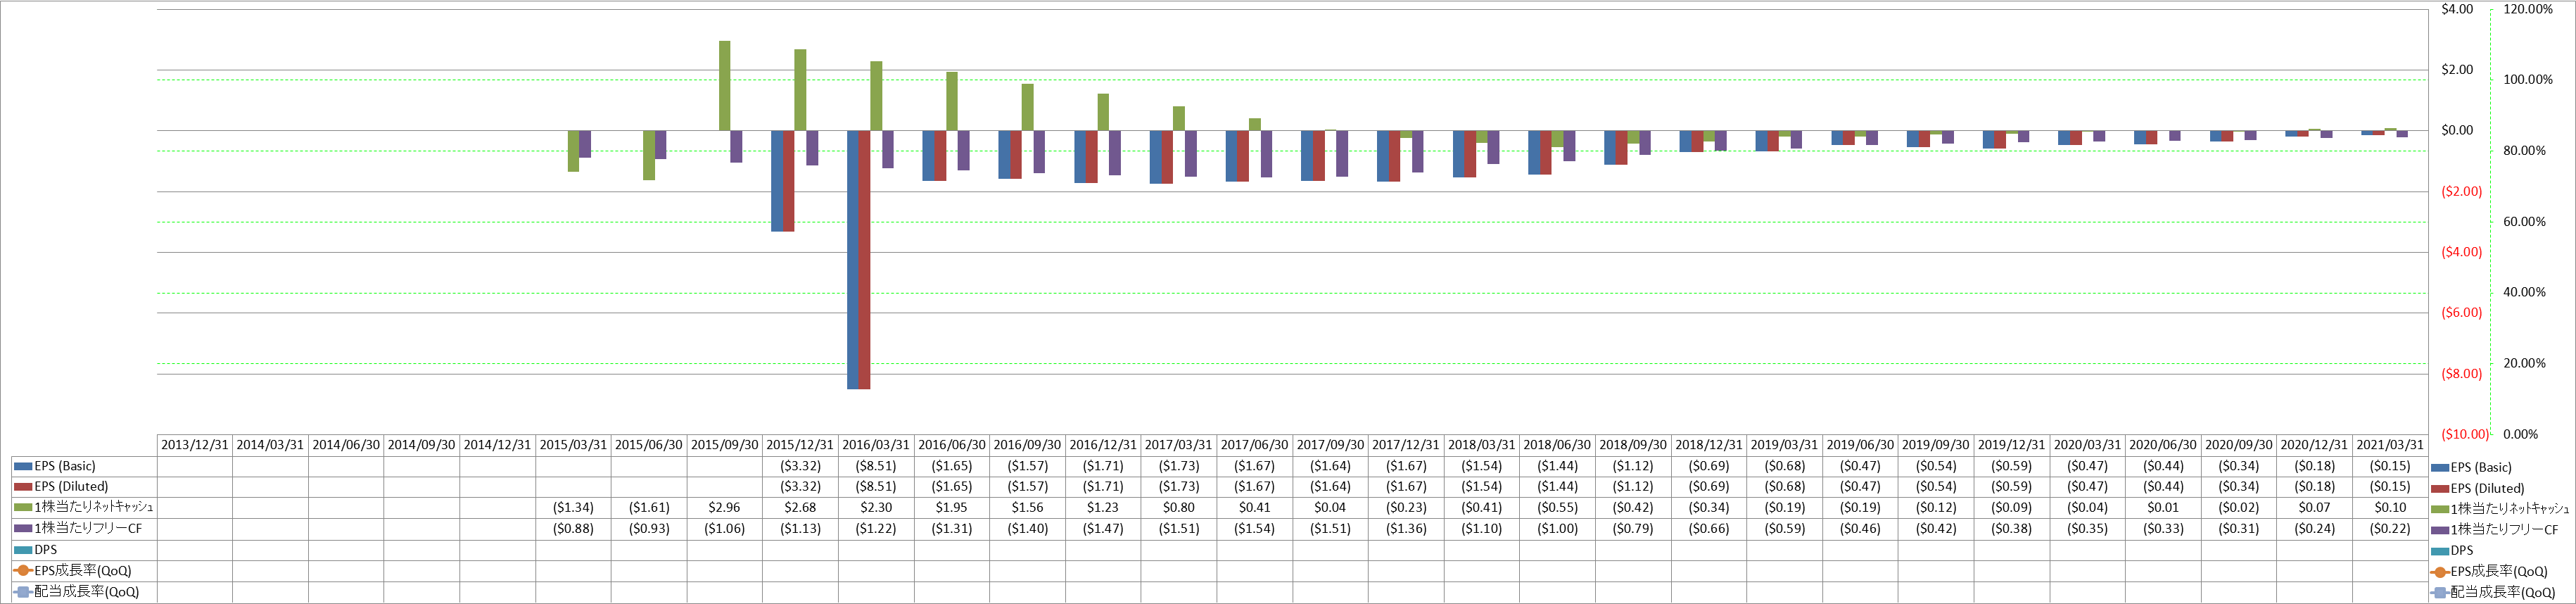Select the net cash cell ($1.61) for 2015/06/30
The height and width of the screenshot is (604, 2576).
(x=649, y=508)
